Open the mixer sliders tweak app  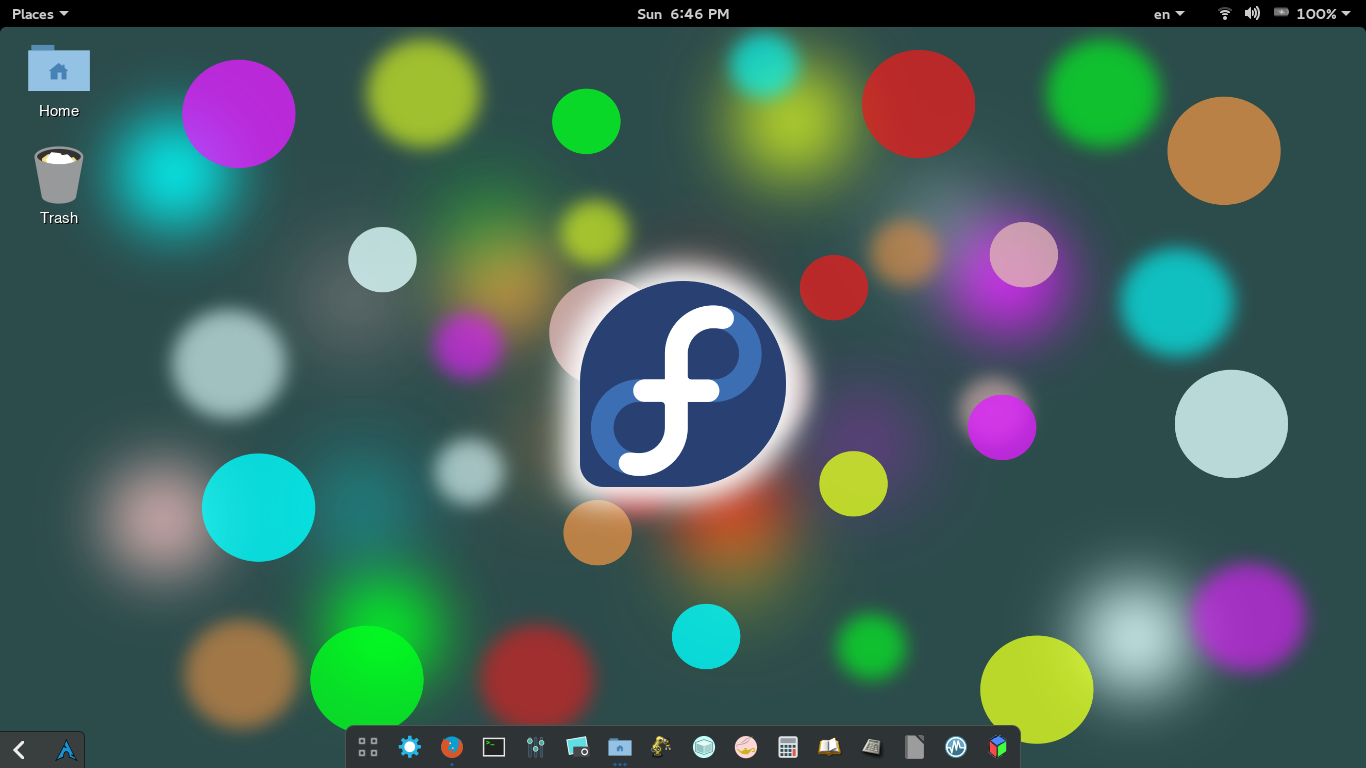pyautogui.click(x=536, y=747)
